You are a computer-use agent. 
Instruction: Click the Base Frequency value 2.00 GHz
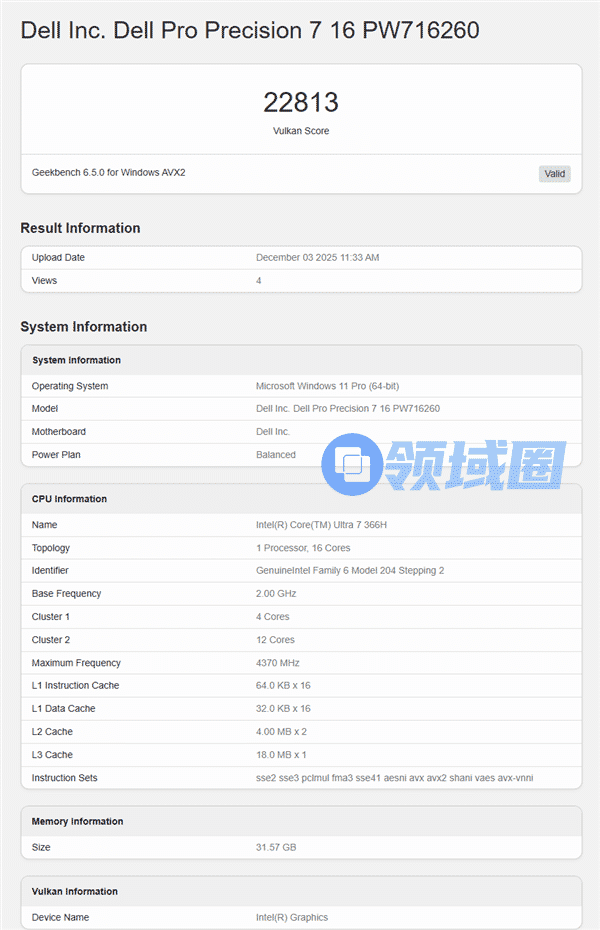276,594
